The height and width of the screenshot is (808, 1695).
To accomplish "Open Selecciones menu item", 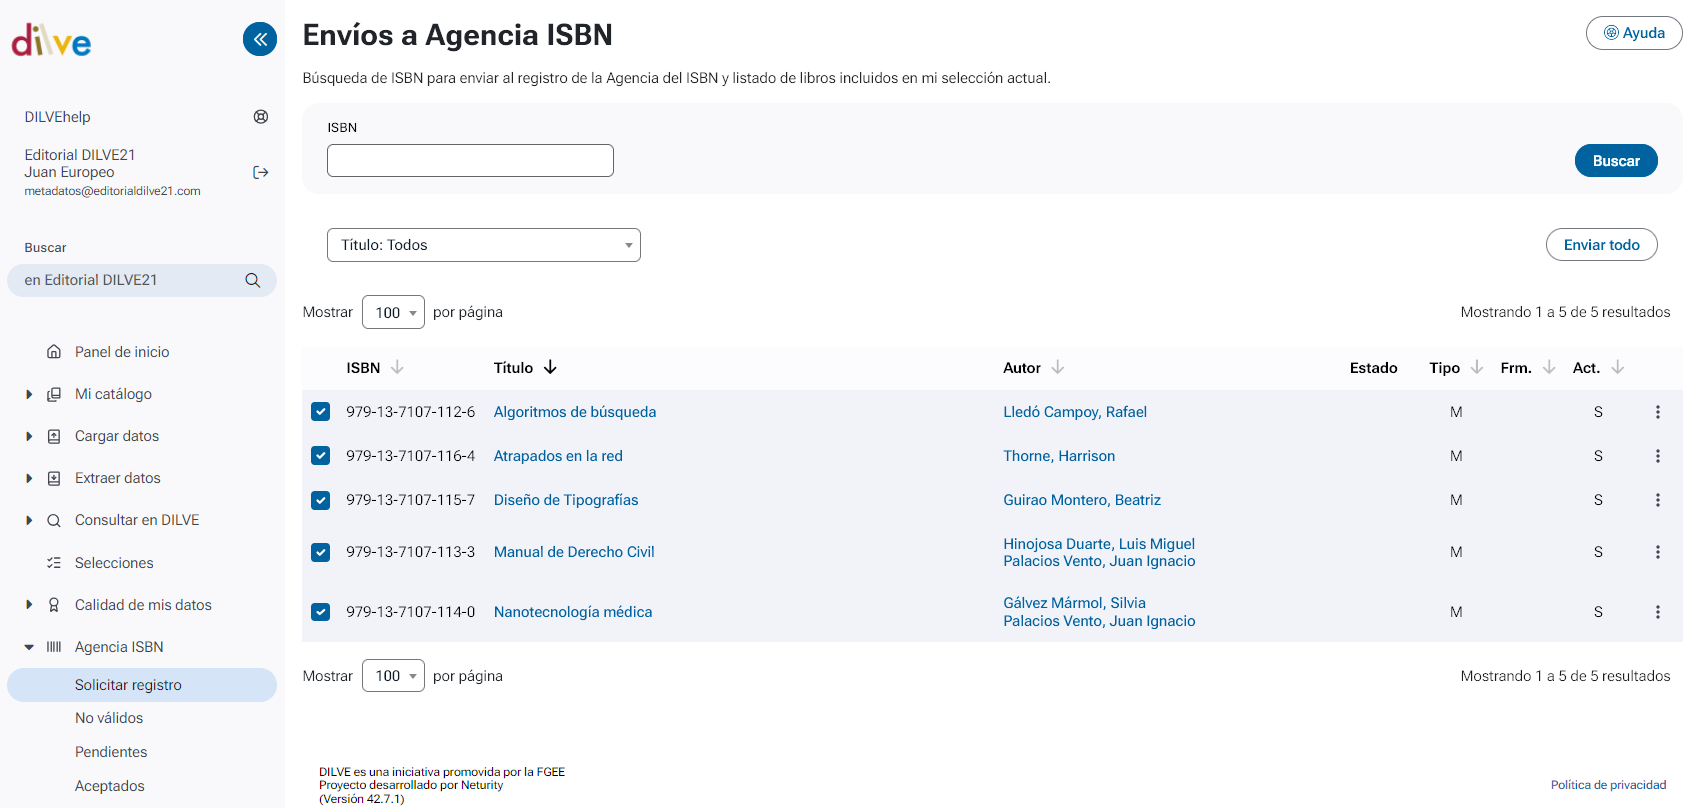I will click(114, 563).
